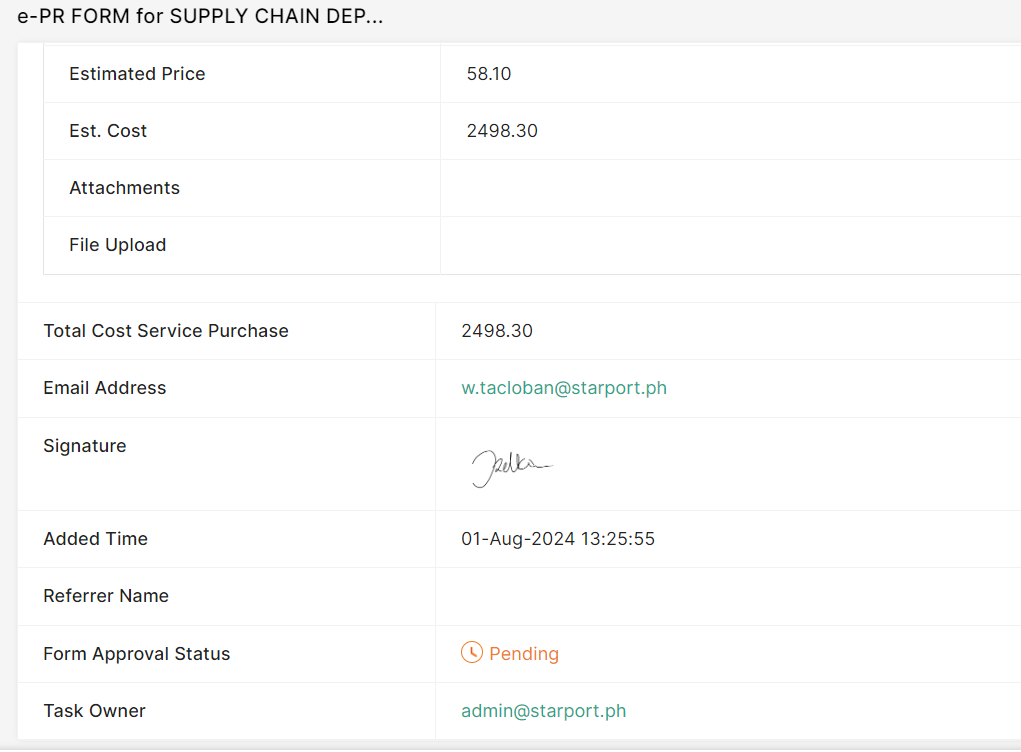Image resolution: width=1021 pixels, height=752 pixels.
Task: Click the e-PR FORM page title
Action: [200, 17]
